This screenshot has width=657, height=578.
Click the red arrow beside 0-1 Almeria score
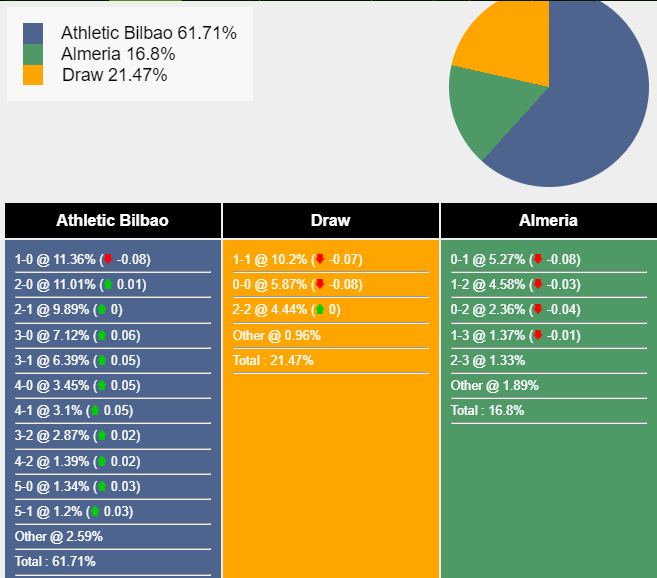click(537, 259)
